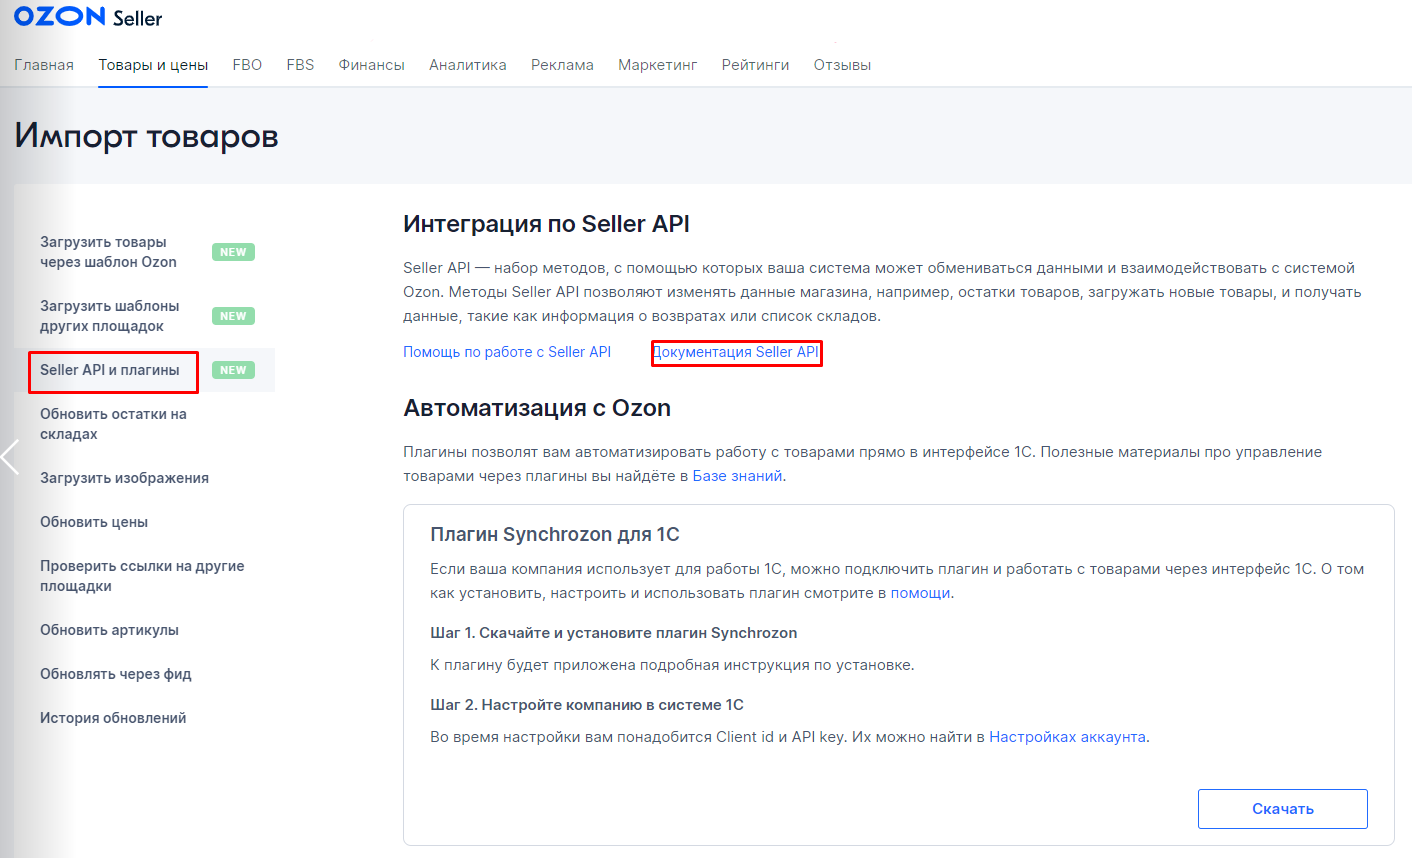1412x858 pixels.
Task: Click the text Шаг 2. Настройте компанию в системе 1С
Action: (587, 705)
